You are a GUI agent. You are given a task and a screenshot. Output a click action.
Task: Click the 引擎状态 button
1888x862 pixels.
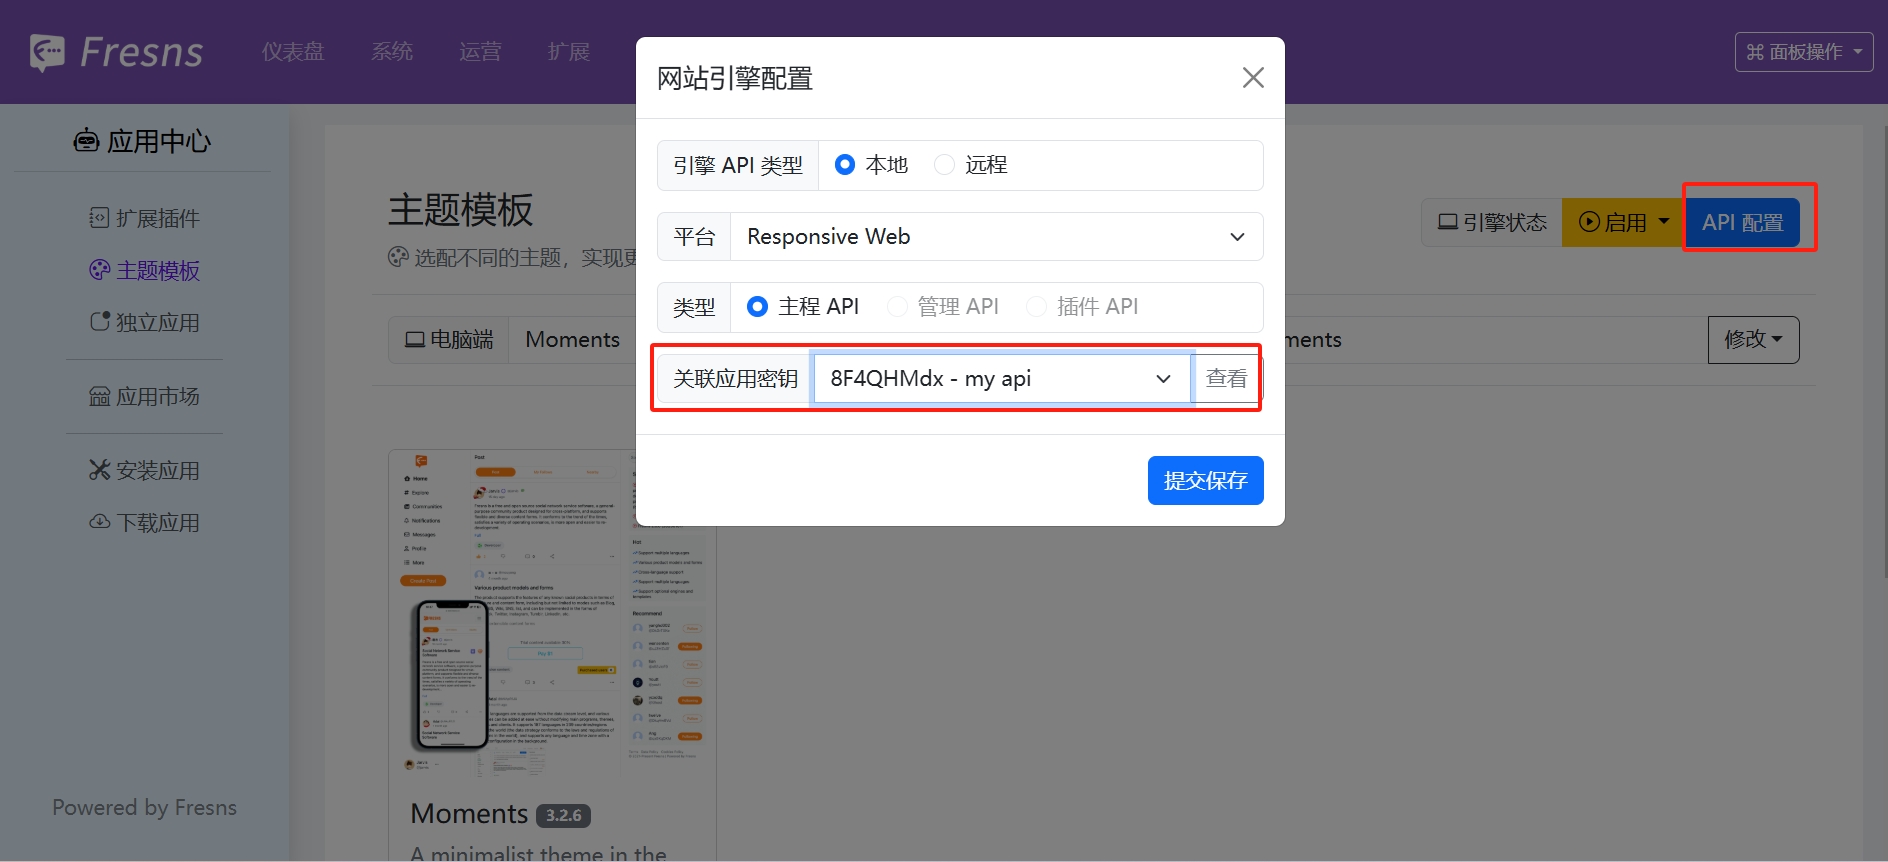[1492, 222]
